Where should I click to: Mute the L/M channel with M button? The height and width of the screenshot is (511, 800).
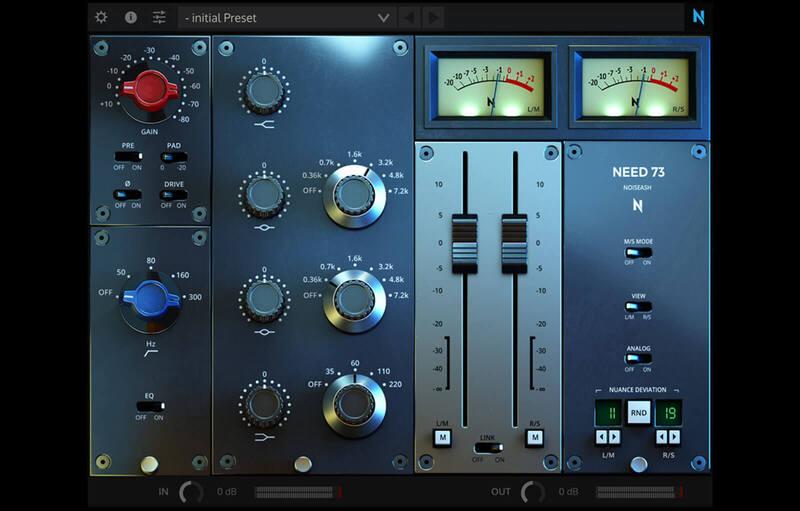pos(443,436)
